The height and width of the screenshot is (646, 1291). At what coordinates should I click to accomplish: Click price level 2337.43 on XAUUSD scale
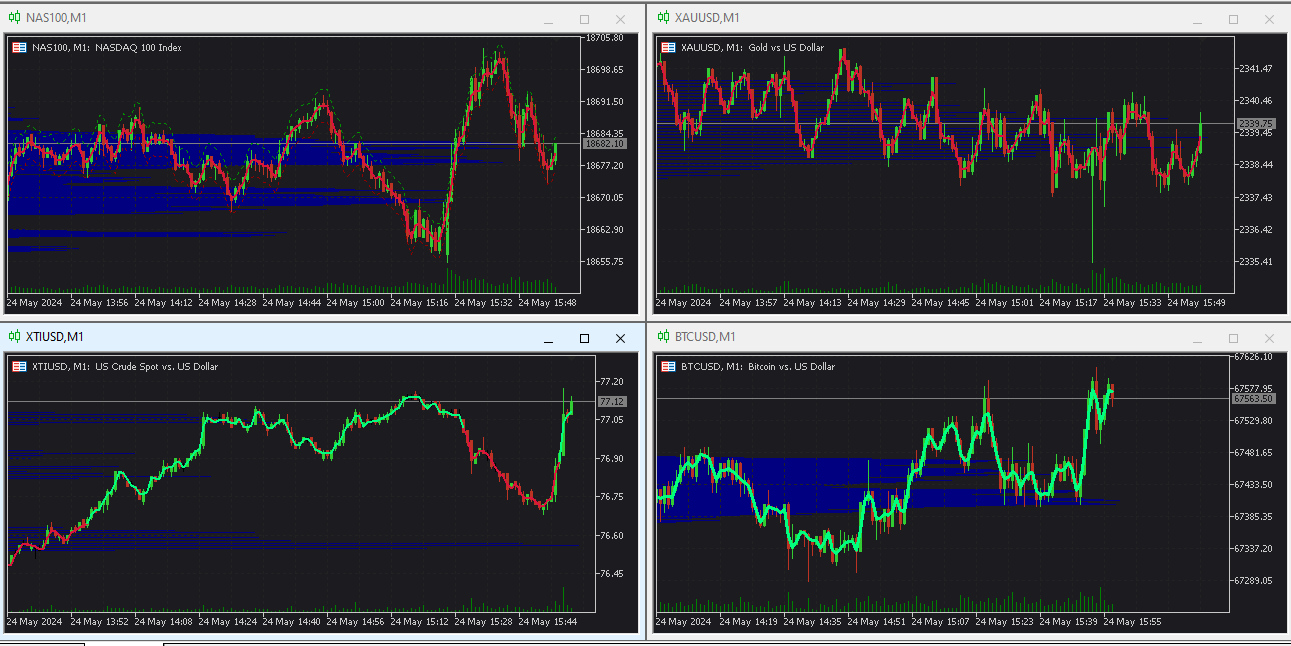pos(1255,198)
